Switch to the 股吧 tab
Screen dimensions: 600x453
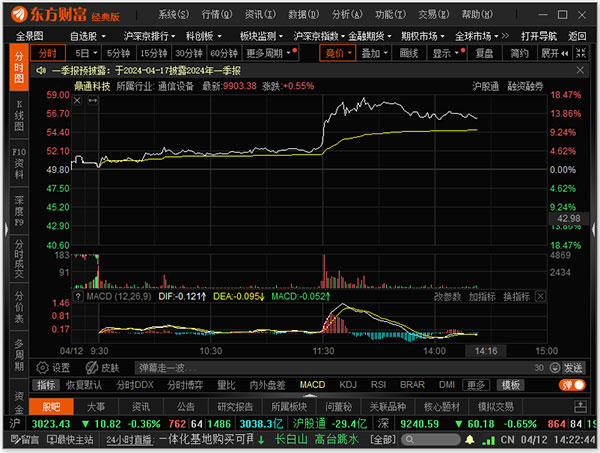tap(51, 407)
